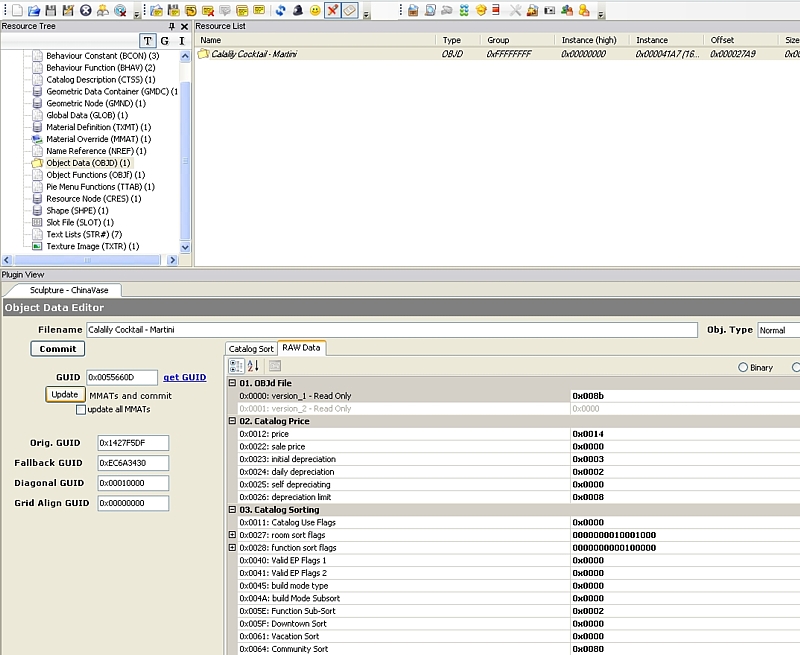Select the Binary radio button
Image resolution: width=800 pixels, height=655 pixels.
pos(743,368)
